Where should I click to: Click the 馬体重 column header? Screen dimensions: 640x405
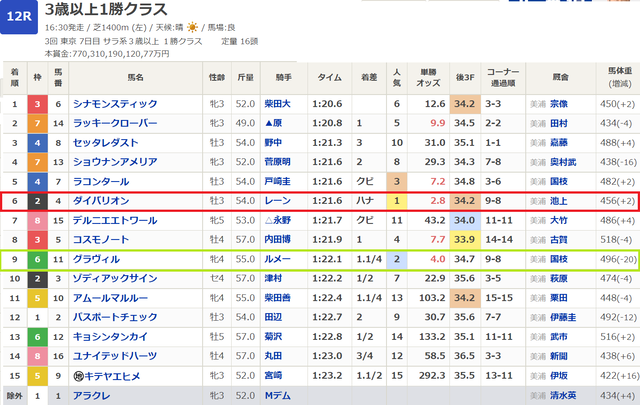(620, 78)
